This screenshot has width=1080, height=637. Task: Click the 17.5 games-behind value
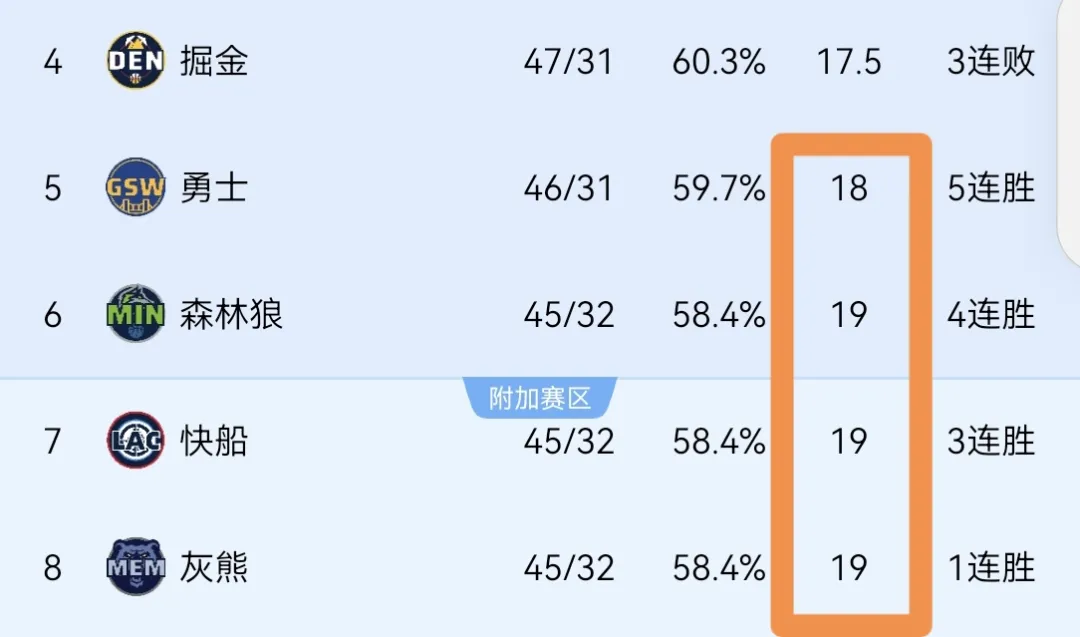849,62
